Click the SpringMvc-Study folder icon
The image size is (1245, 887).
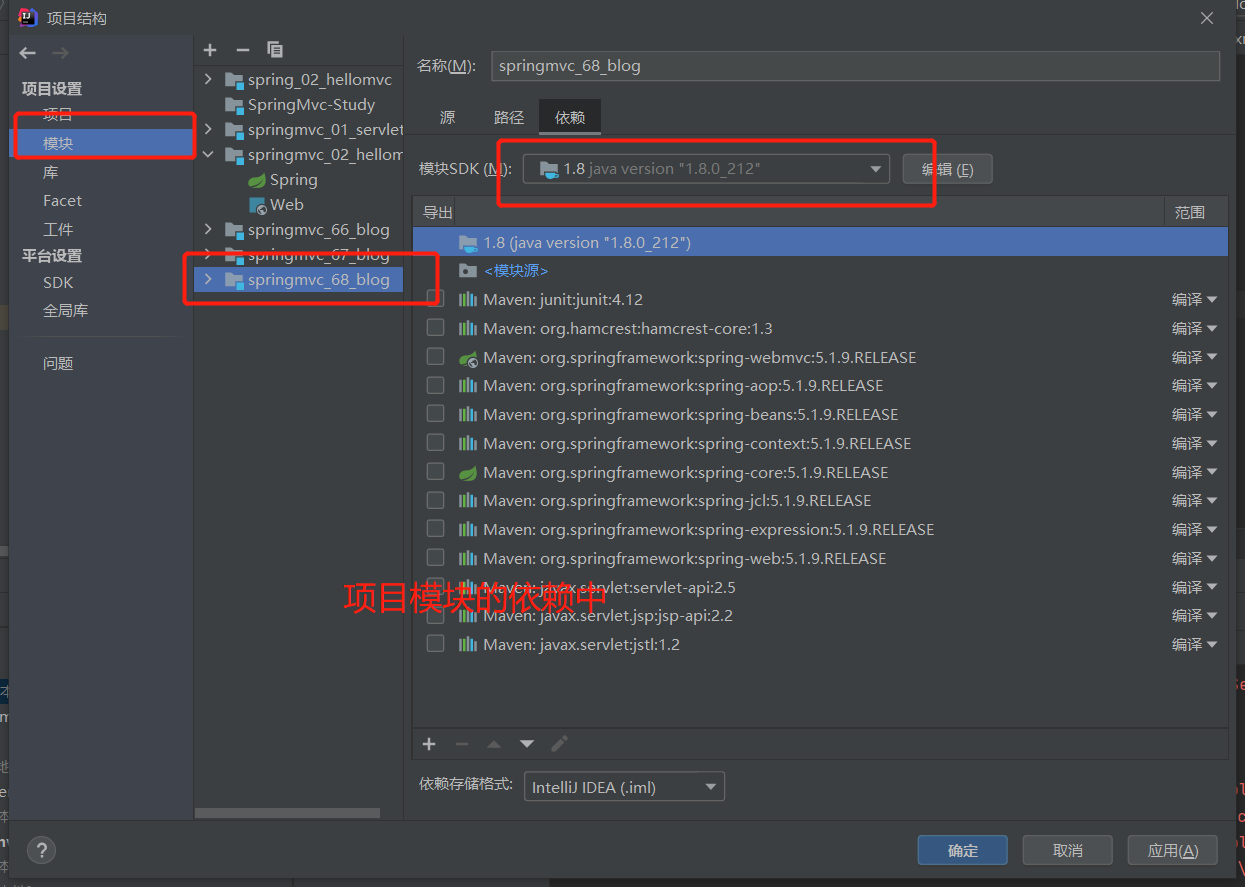click(234, 105)
